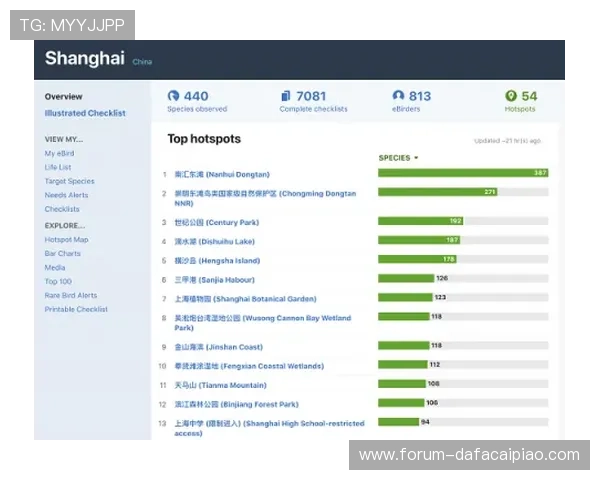The image size is (600, 480).
Task: Click the 187 species bar for Dishuihu Lake
Action: click(x=419, y=240)
